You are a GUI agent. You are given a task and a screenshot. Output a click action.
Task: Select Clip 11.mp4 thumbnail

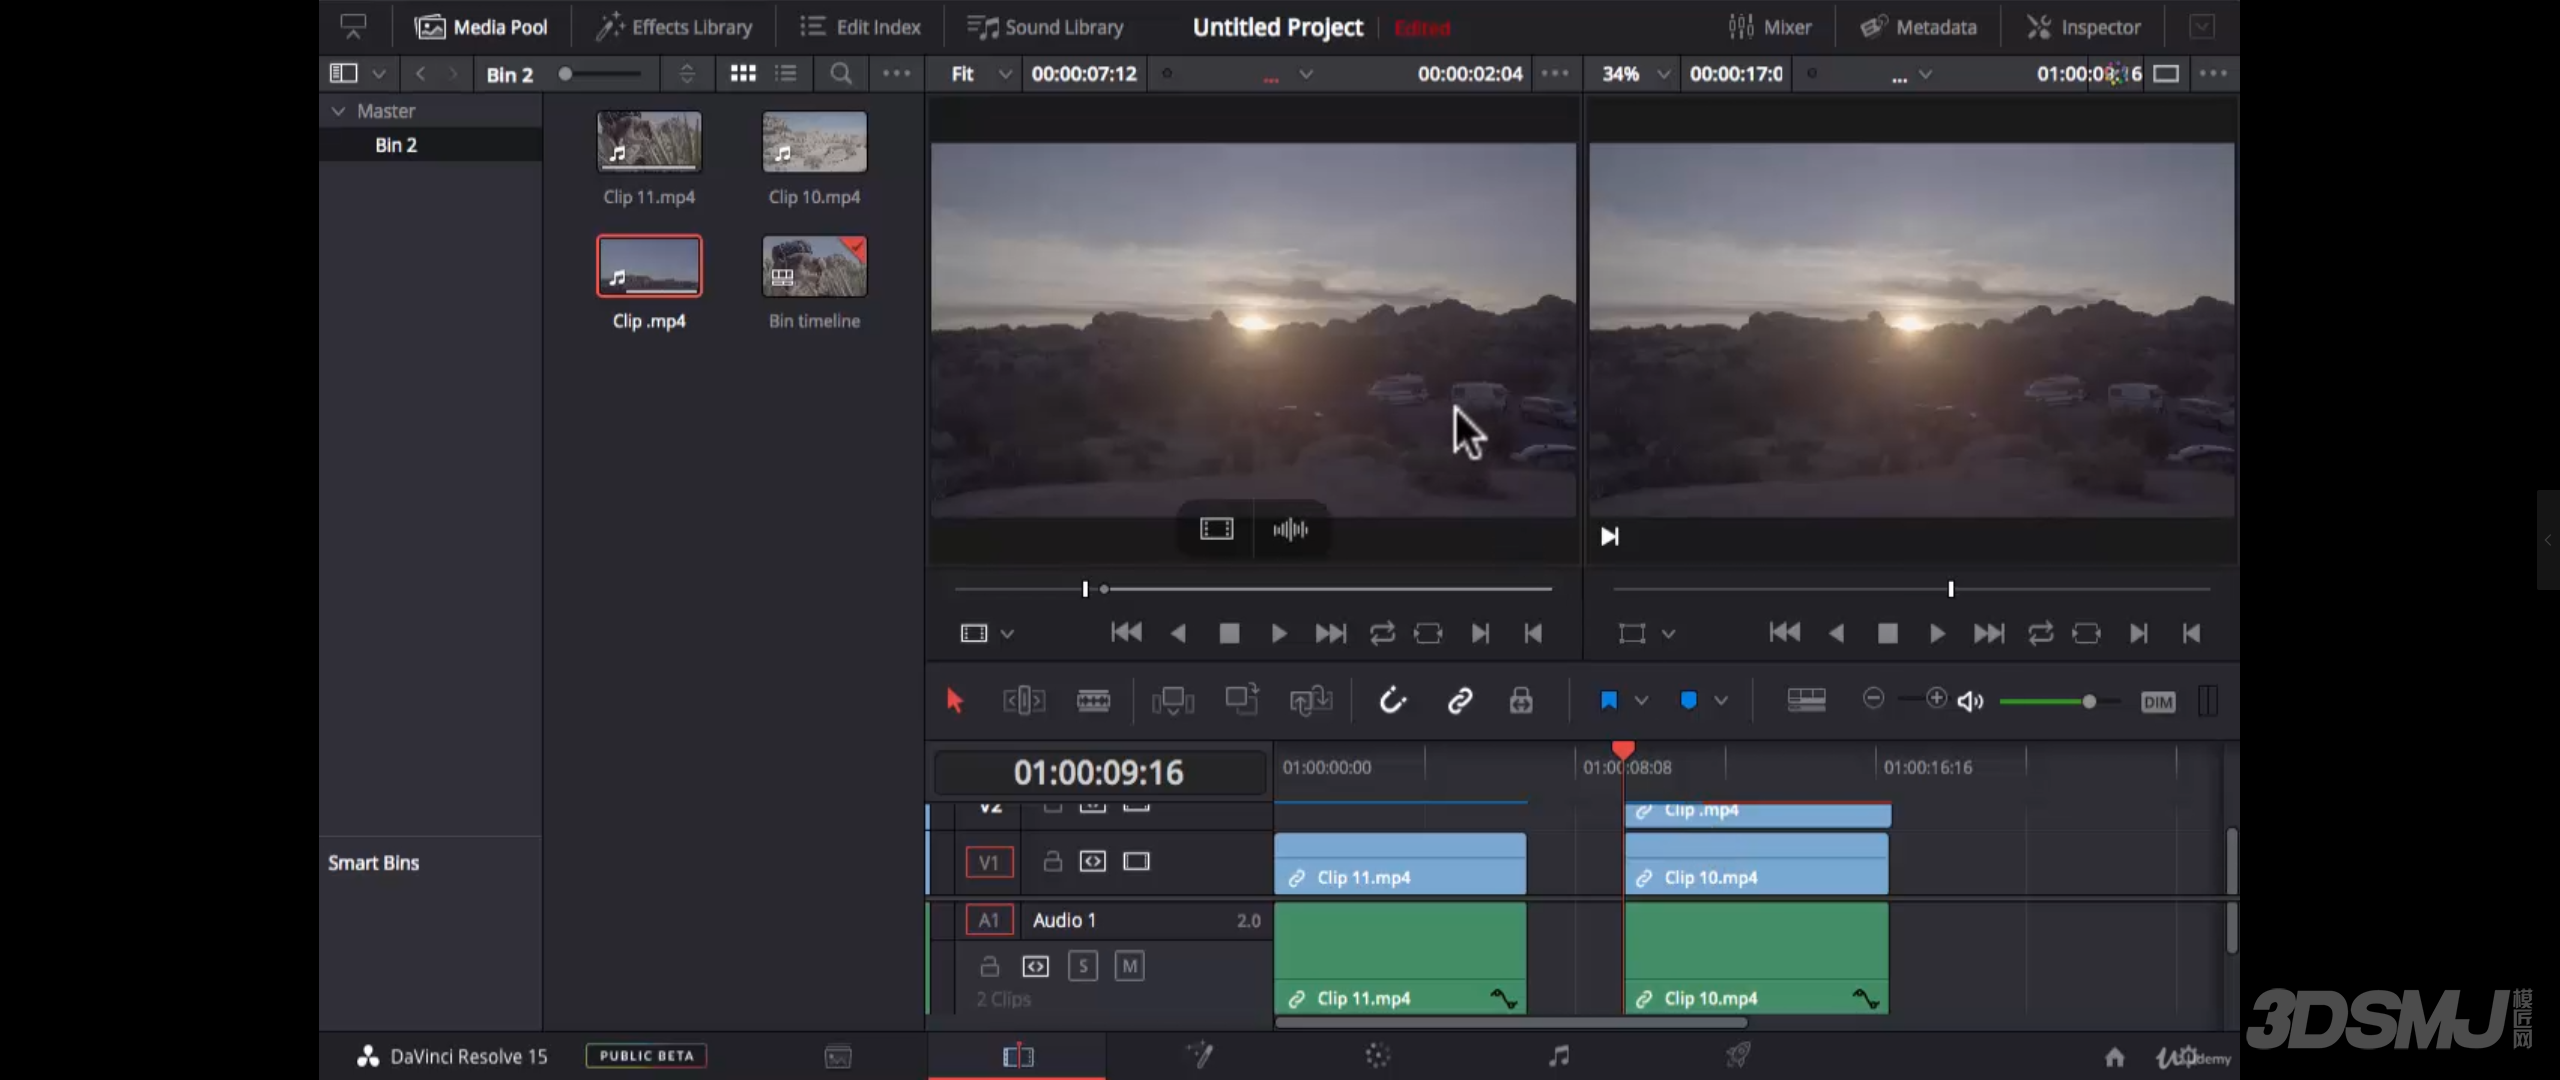(x=649, y=142)
